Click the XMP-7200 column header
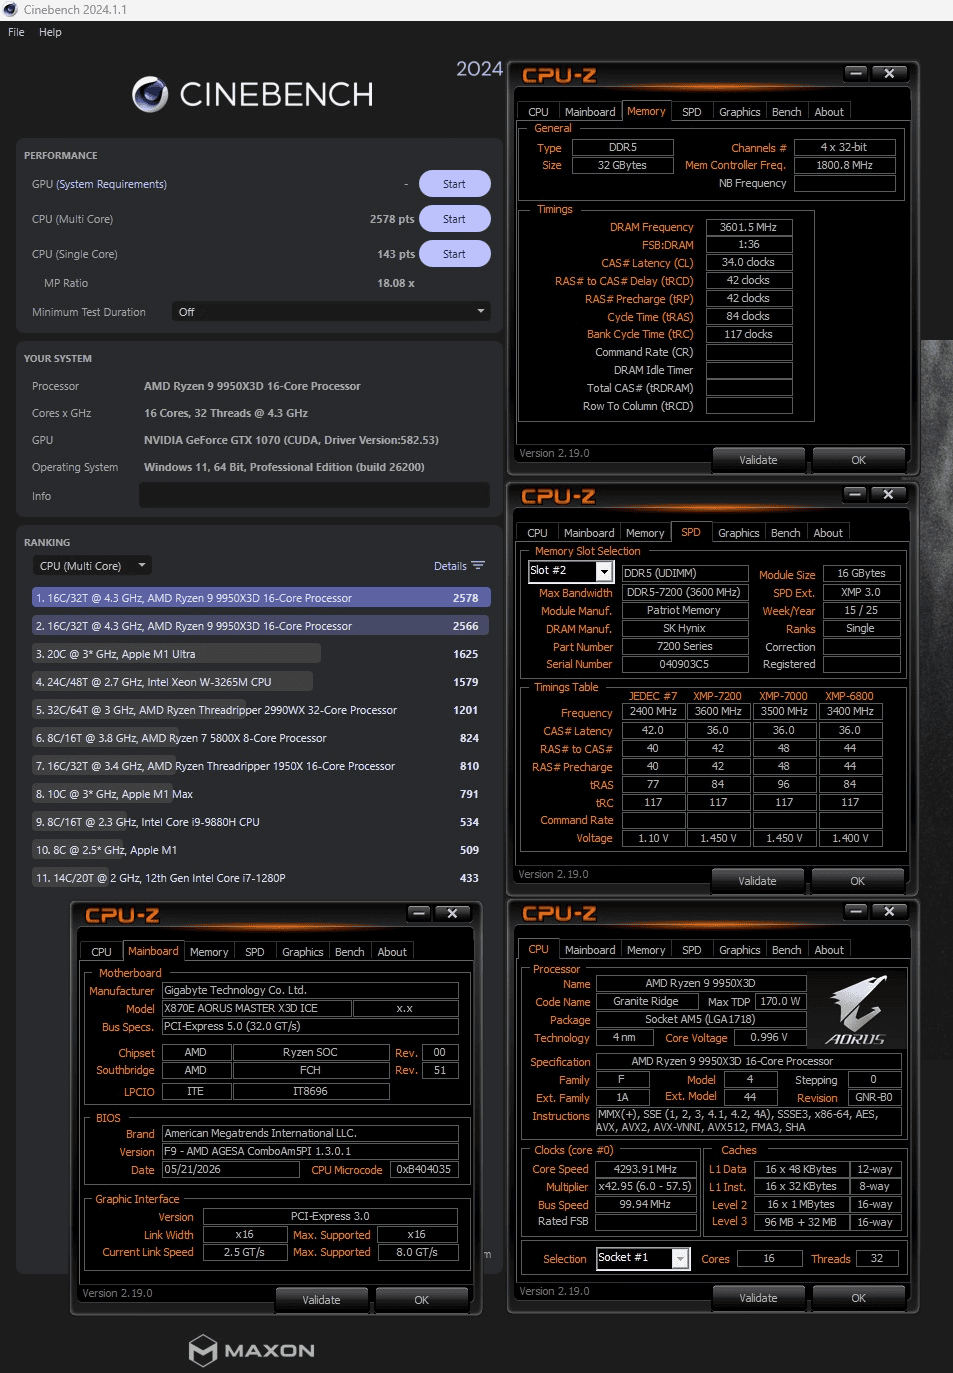Viewport: 953px width, 1373px height. coord(718,696)
